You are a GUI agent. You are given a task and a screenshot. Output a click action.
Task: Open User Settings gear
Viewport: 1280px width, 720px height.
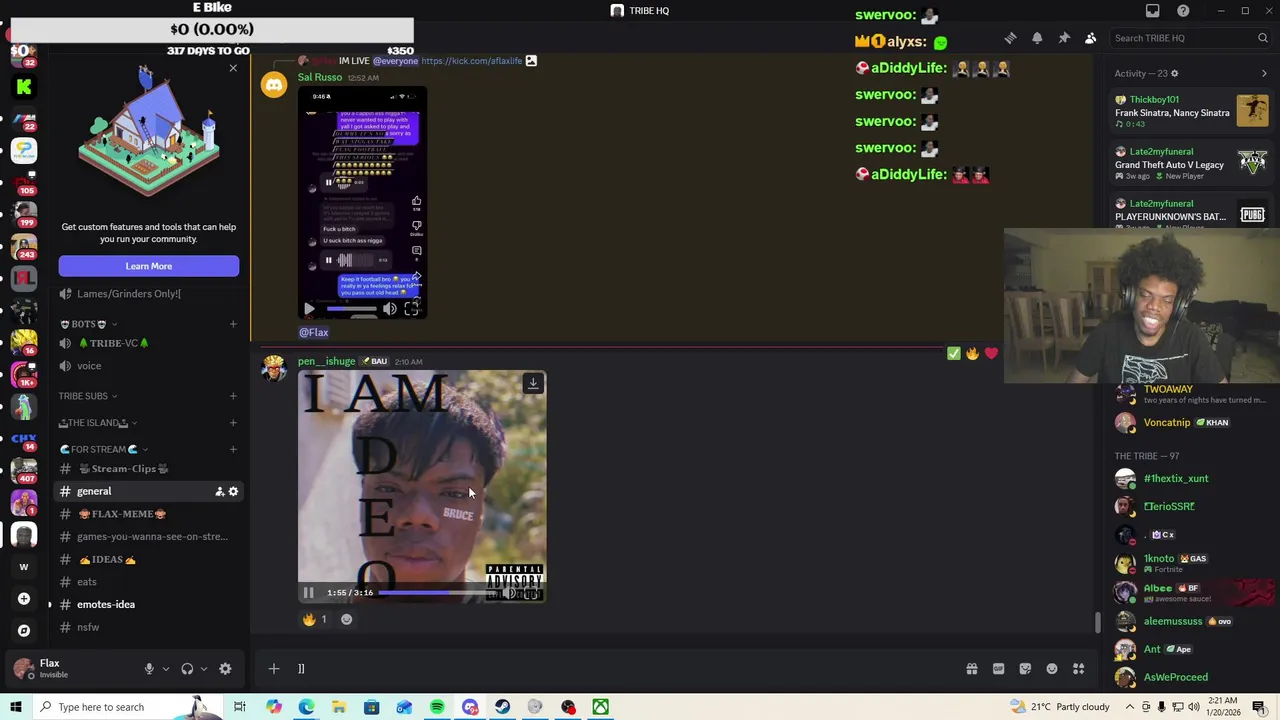tap(225, 669)
